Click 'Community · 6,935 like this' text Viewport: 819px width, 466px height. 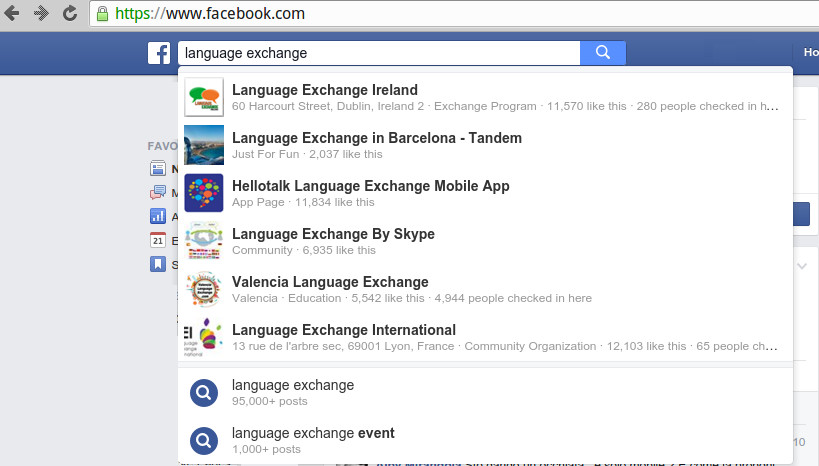(303, 250)
